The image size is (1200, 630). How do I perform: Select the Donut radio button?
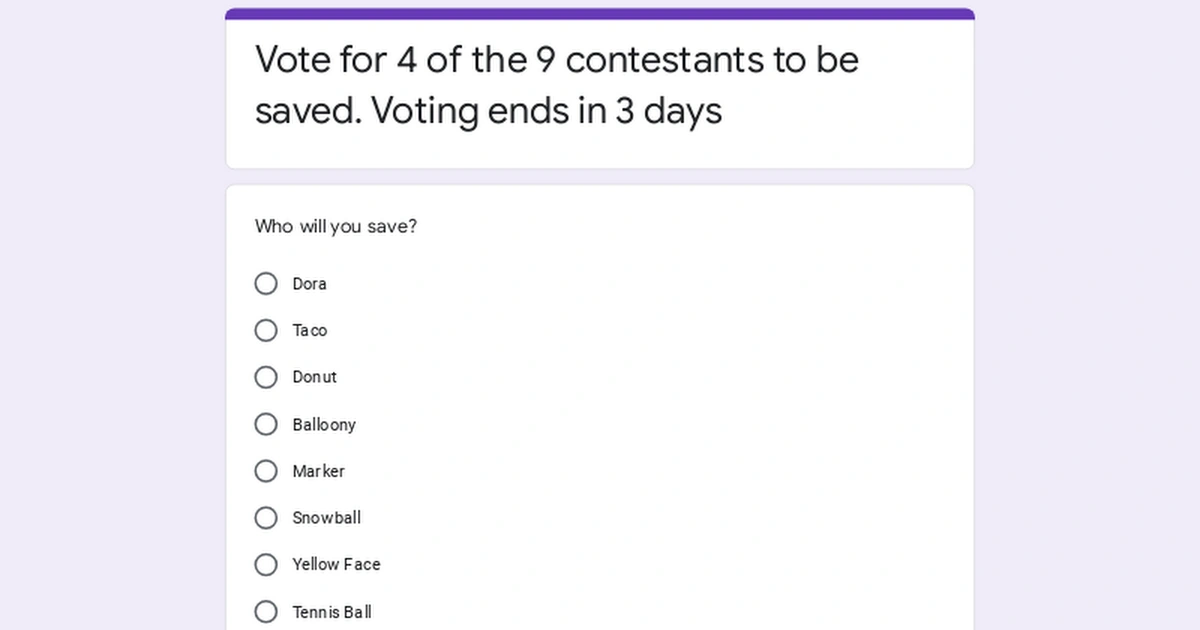(265, 377)
